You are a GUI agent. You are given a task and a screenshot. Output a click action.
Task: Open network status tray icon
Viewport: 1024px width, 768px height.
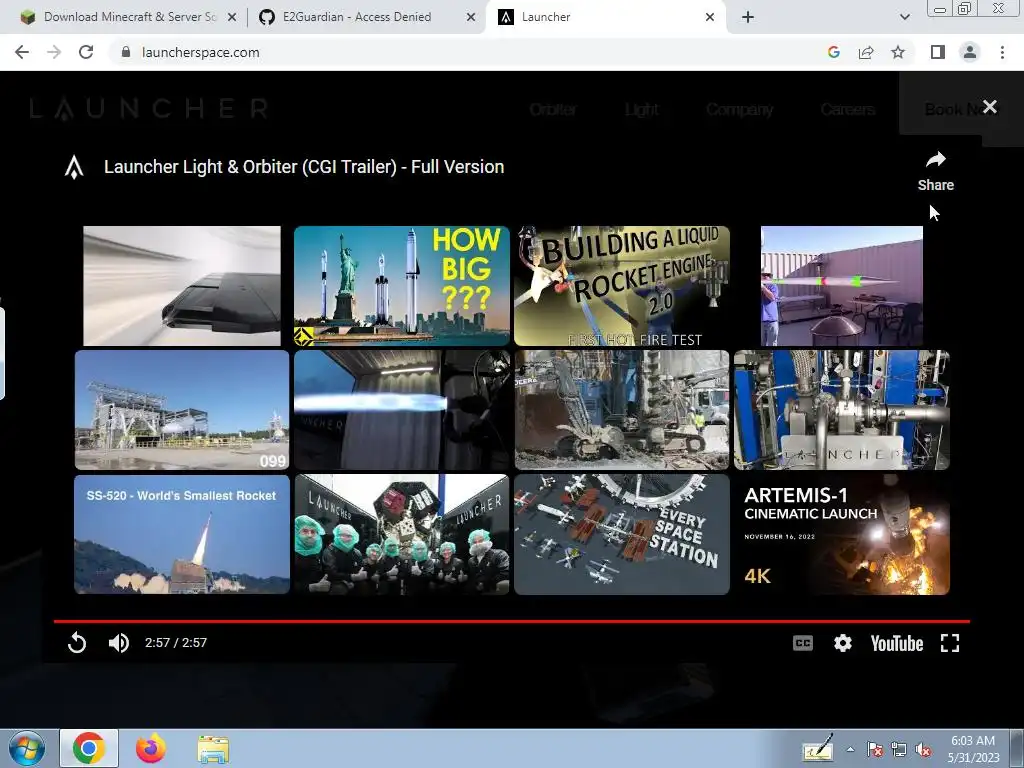899,750
